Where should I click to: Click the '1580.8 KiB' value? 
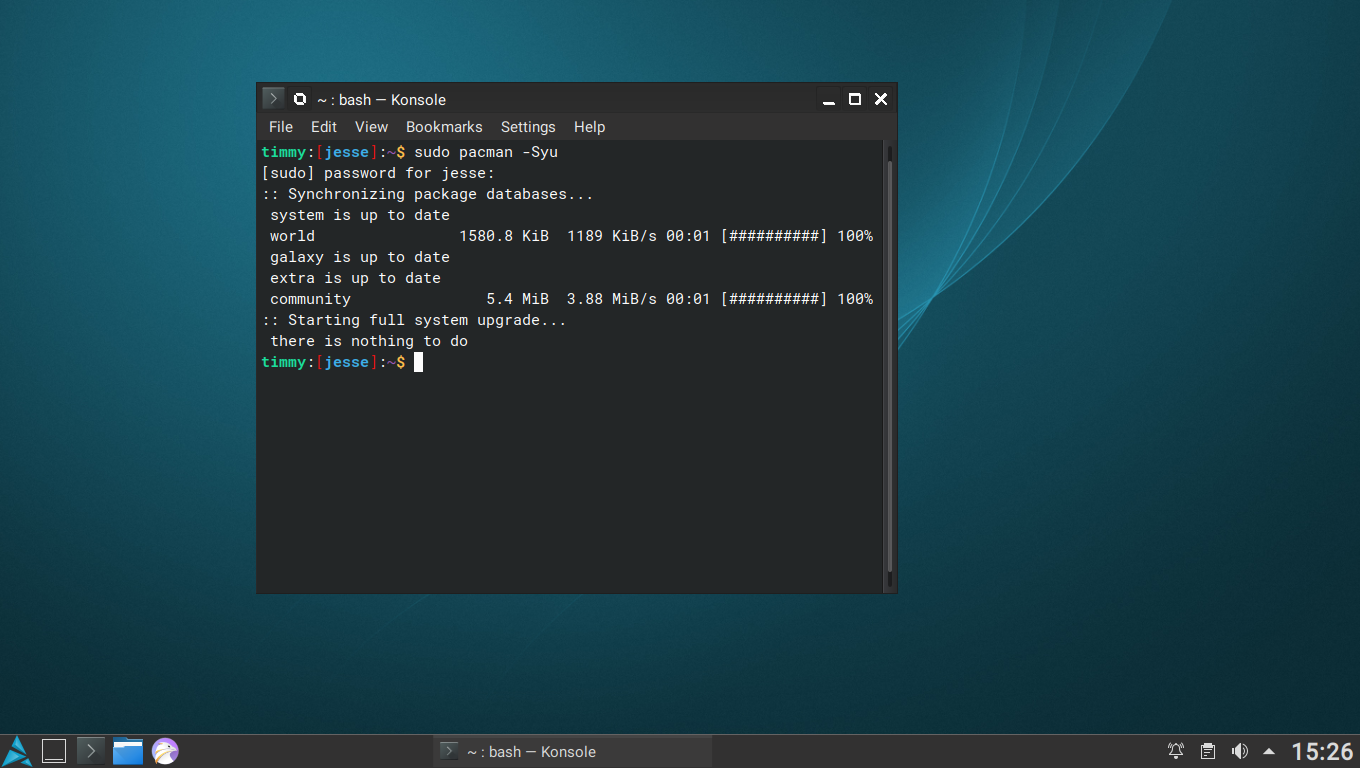[x=504, y=236]
